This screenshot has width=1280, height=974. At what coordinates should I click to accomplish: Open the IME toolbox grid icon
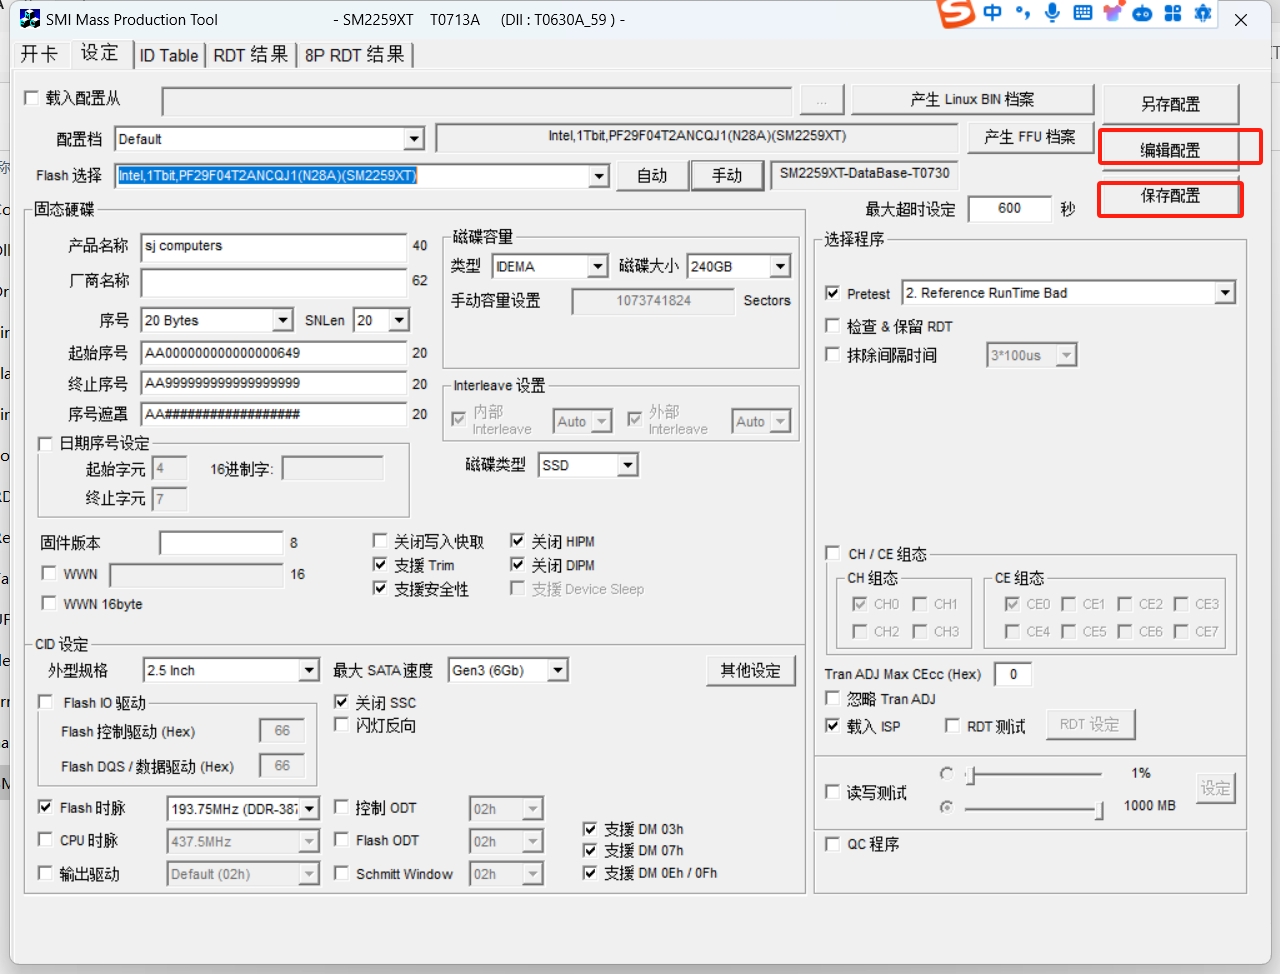(1173, 13)
